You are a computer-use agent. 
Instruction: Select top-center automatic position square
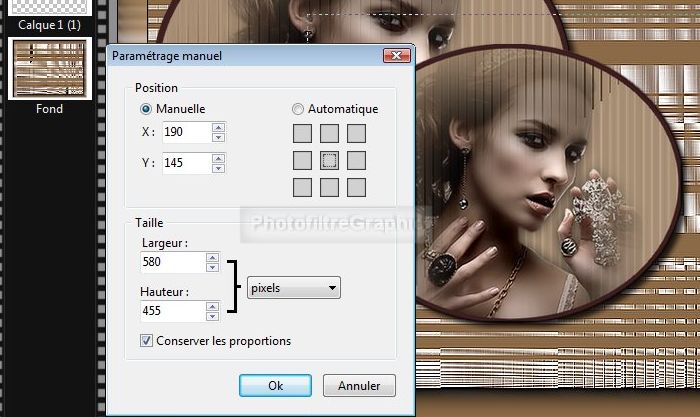click(329, 133)
